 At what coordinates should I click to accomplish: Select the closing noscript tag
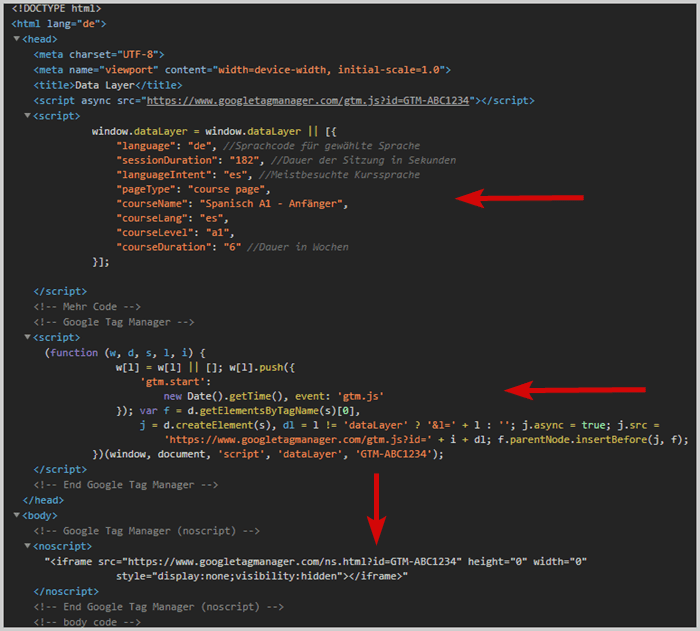tap(66, 592)
